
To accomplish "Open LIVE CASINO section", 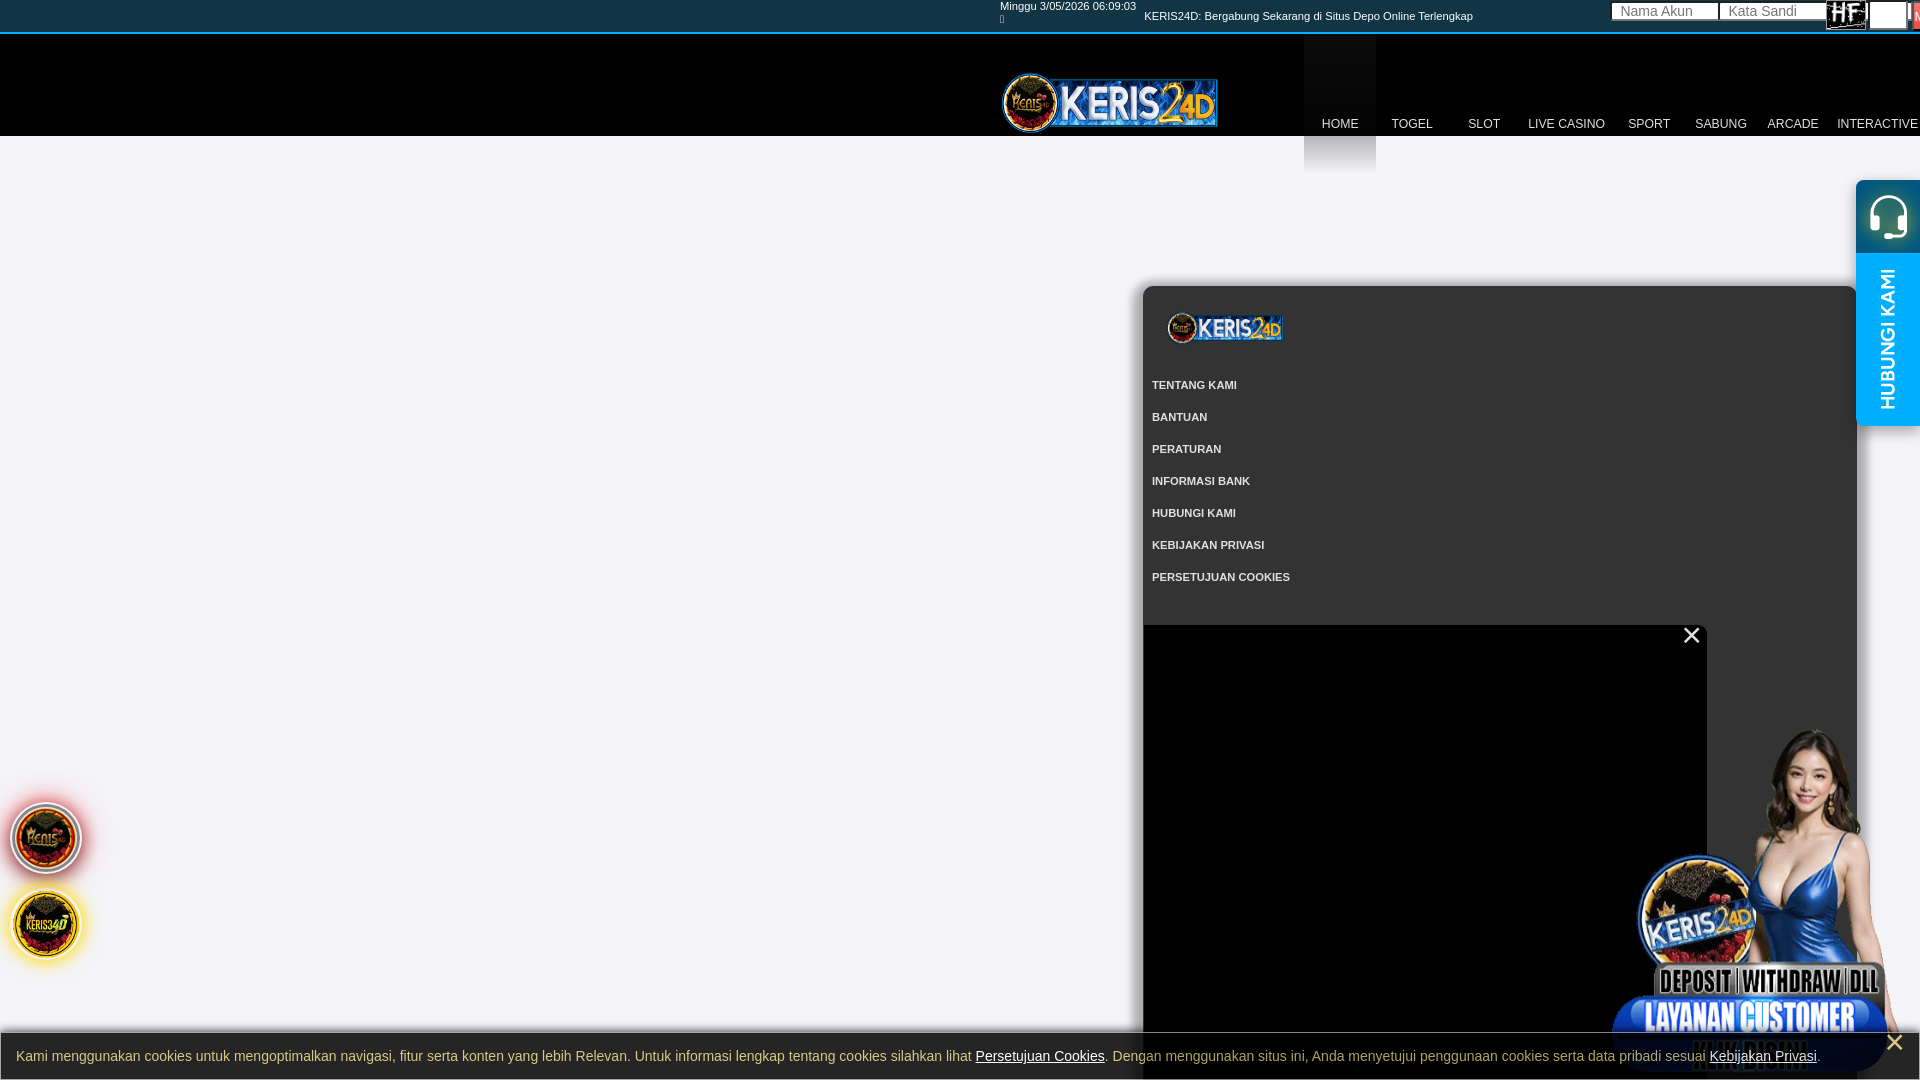I will 1565,124.
